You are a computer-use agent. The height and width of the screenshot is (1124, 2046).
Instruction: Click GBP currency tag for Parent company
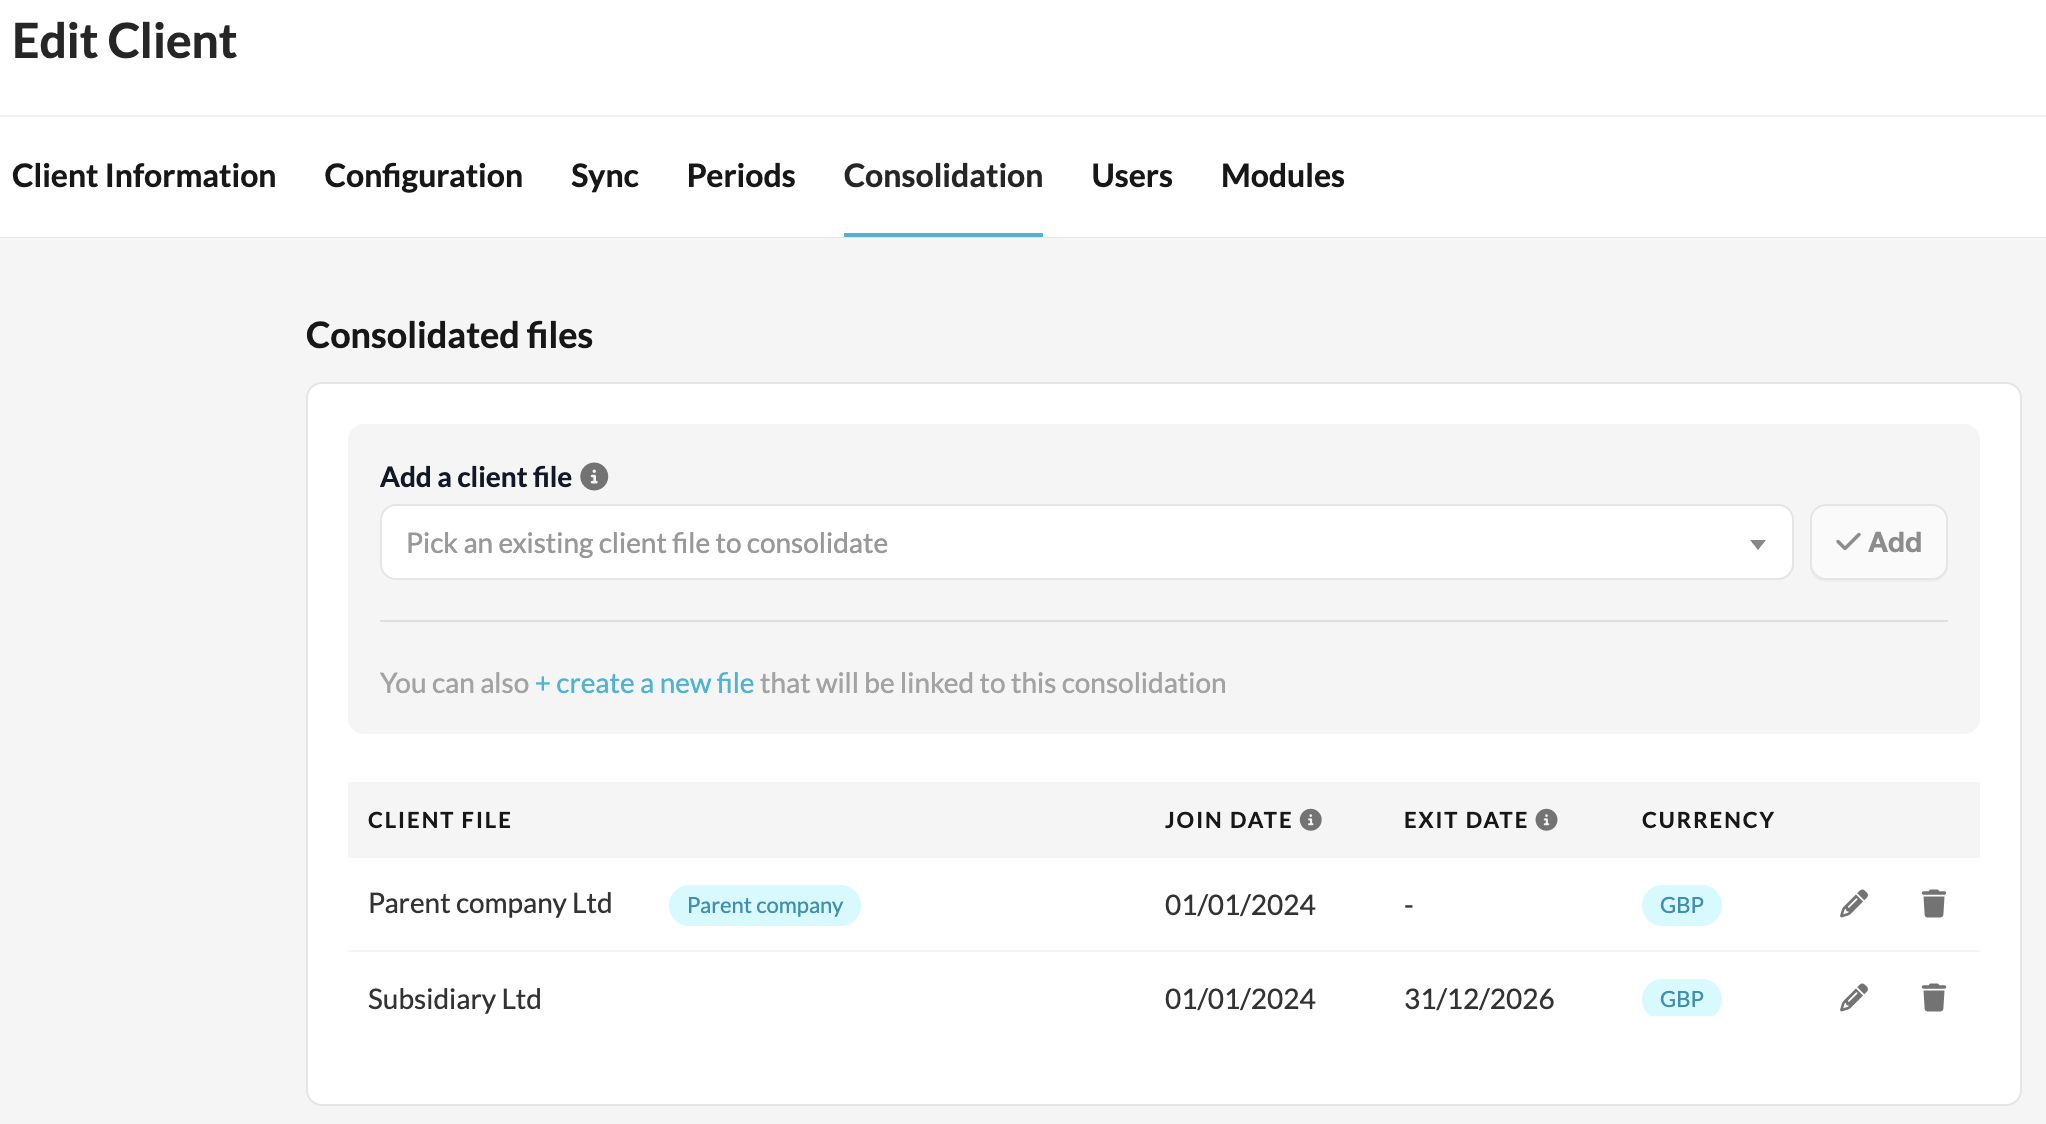pos(1681,905)
